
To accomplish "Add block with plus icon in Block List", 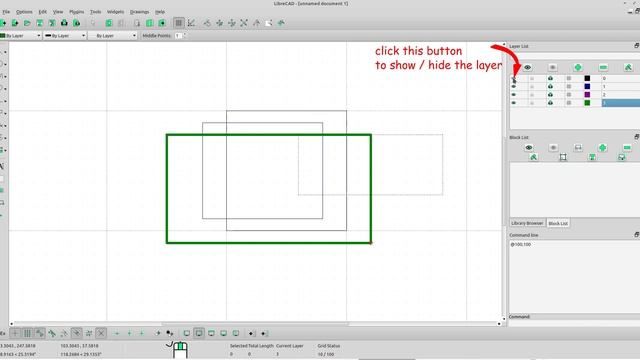I will [x=602, y=147].
